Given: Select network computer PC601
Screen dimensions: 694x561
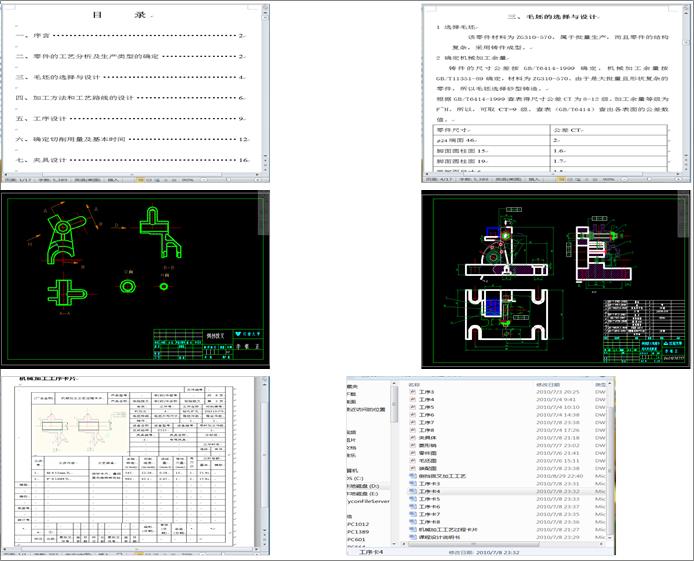Looking at the screenshot, I should [356, 539].
